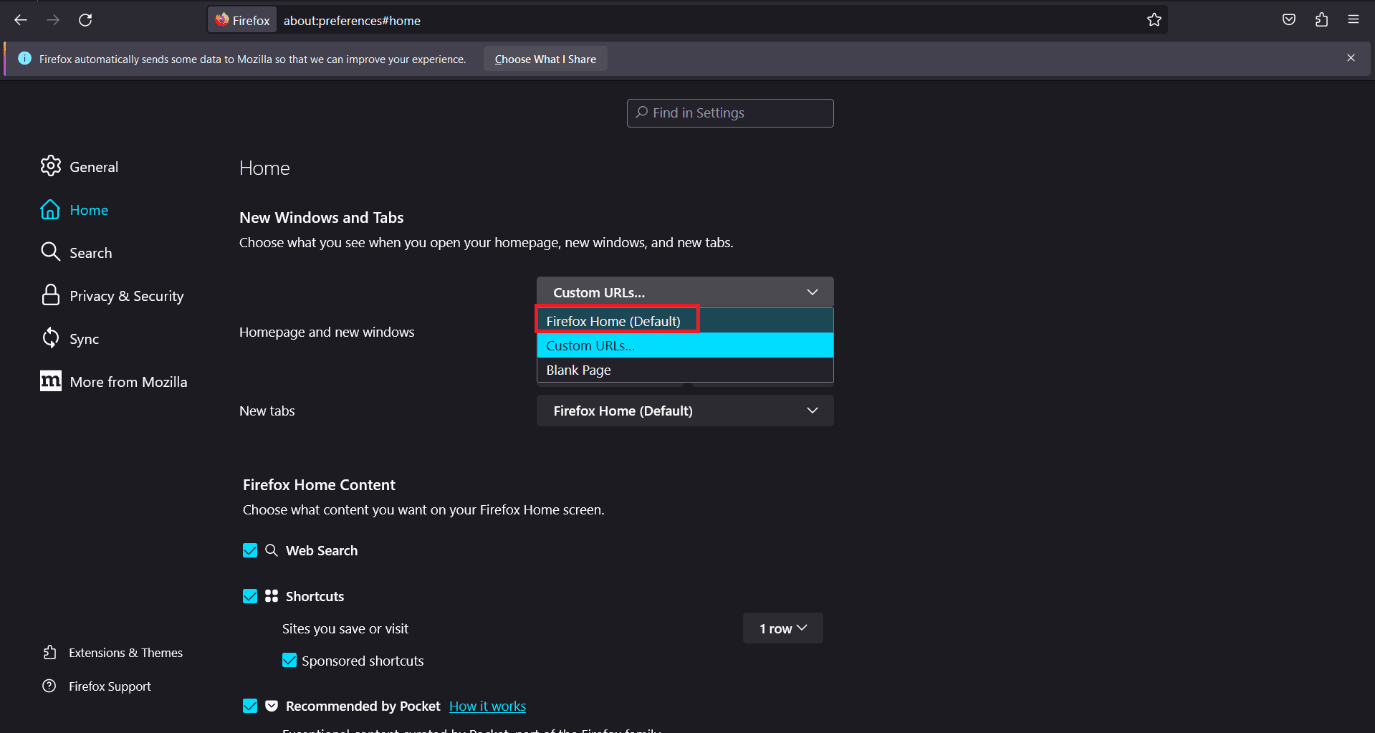Click the Extensions & Themes icon
The height and width of the screenshot is (733, 1375).
pos(50,653)
